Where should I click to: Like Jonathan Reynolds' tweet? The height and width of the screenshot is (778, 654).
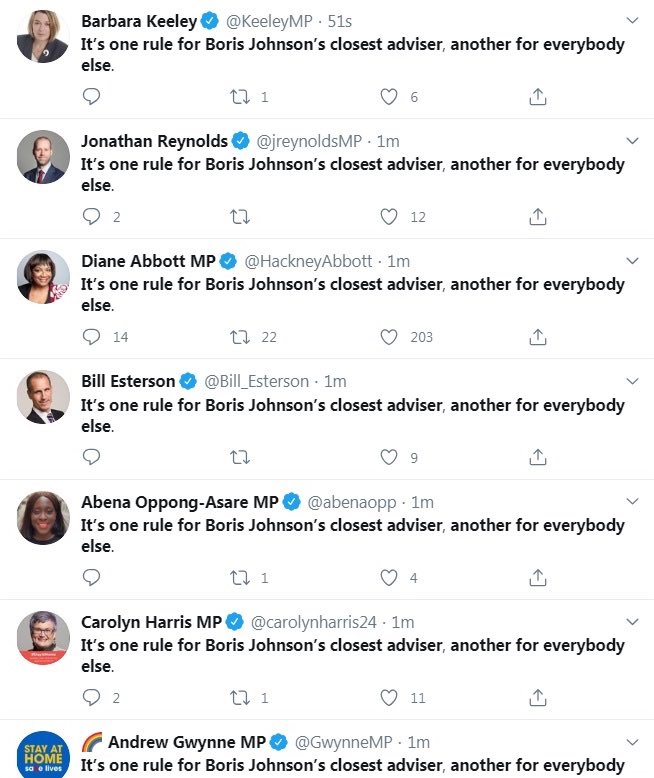[x=389, y=217]
